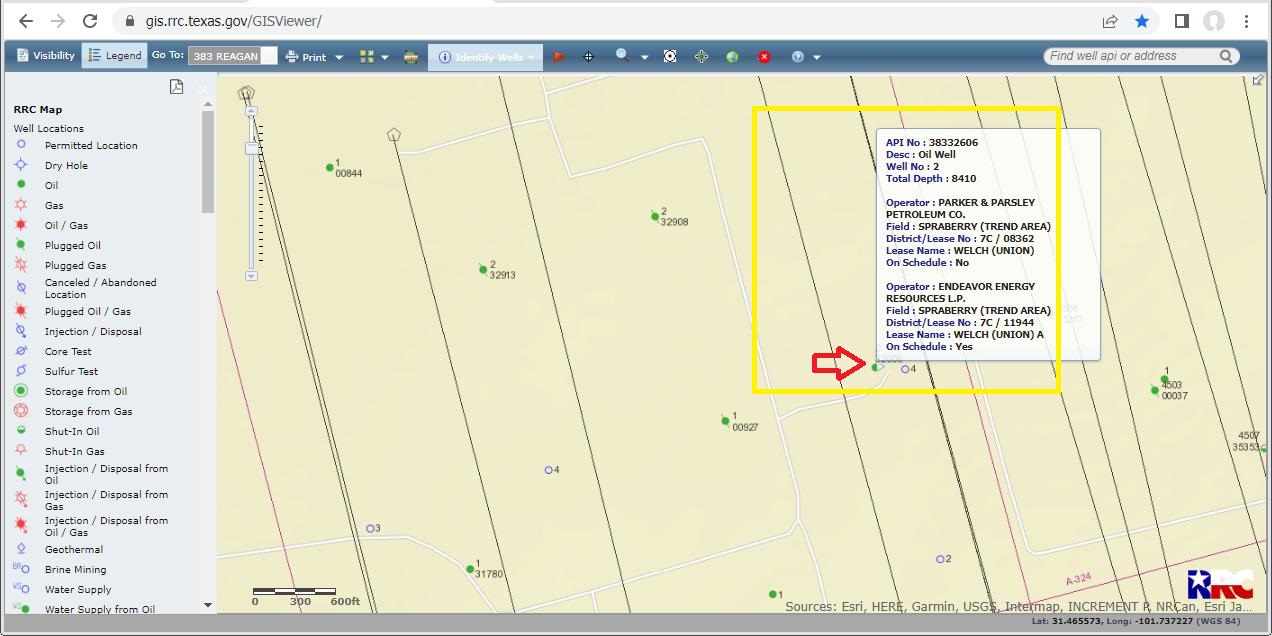
Task: Open the help question mark icon
Action: click(797, 57)
